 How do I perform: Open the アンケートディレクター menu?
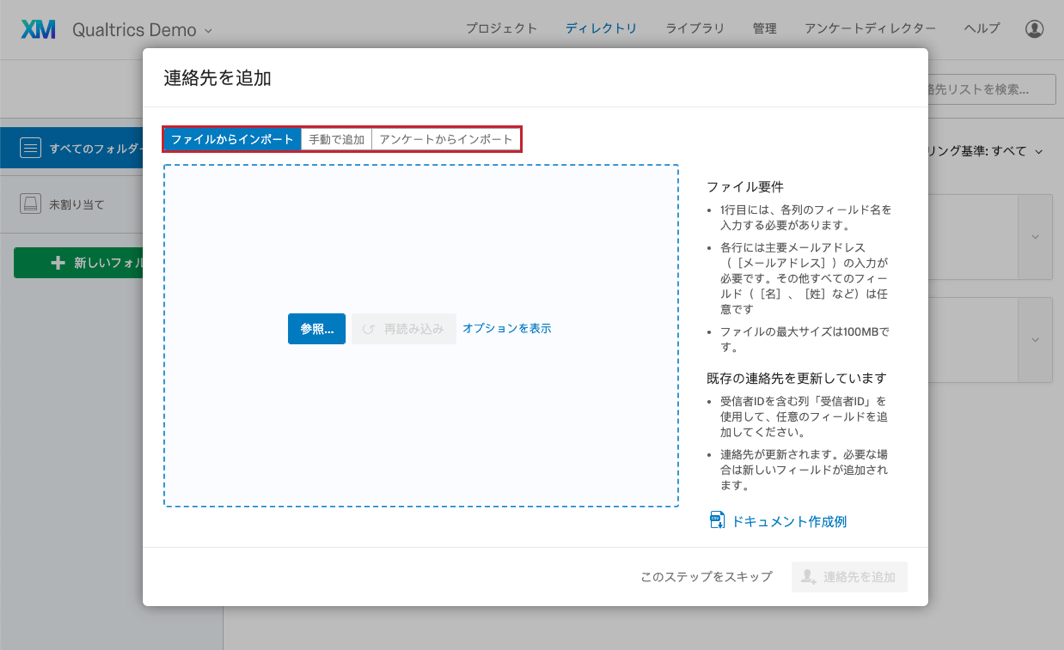[868, 29]
